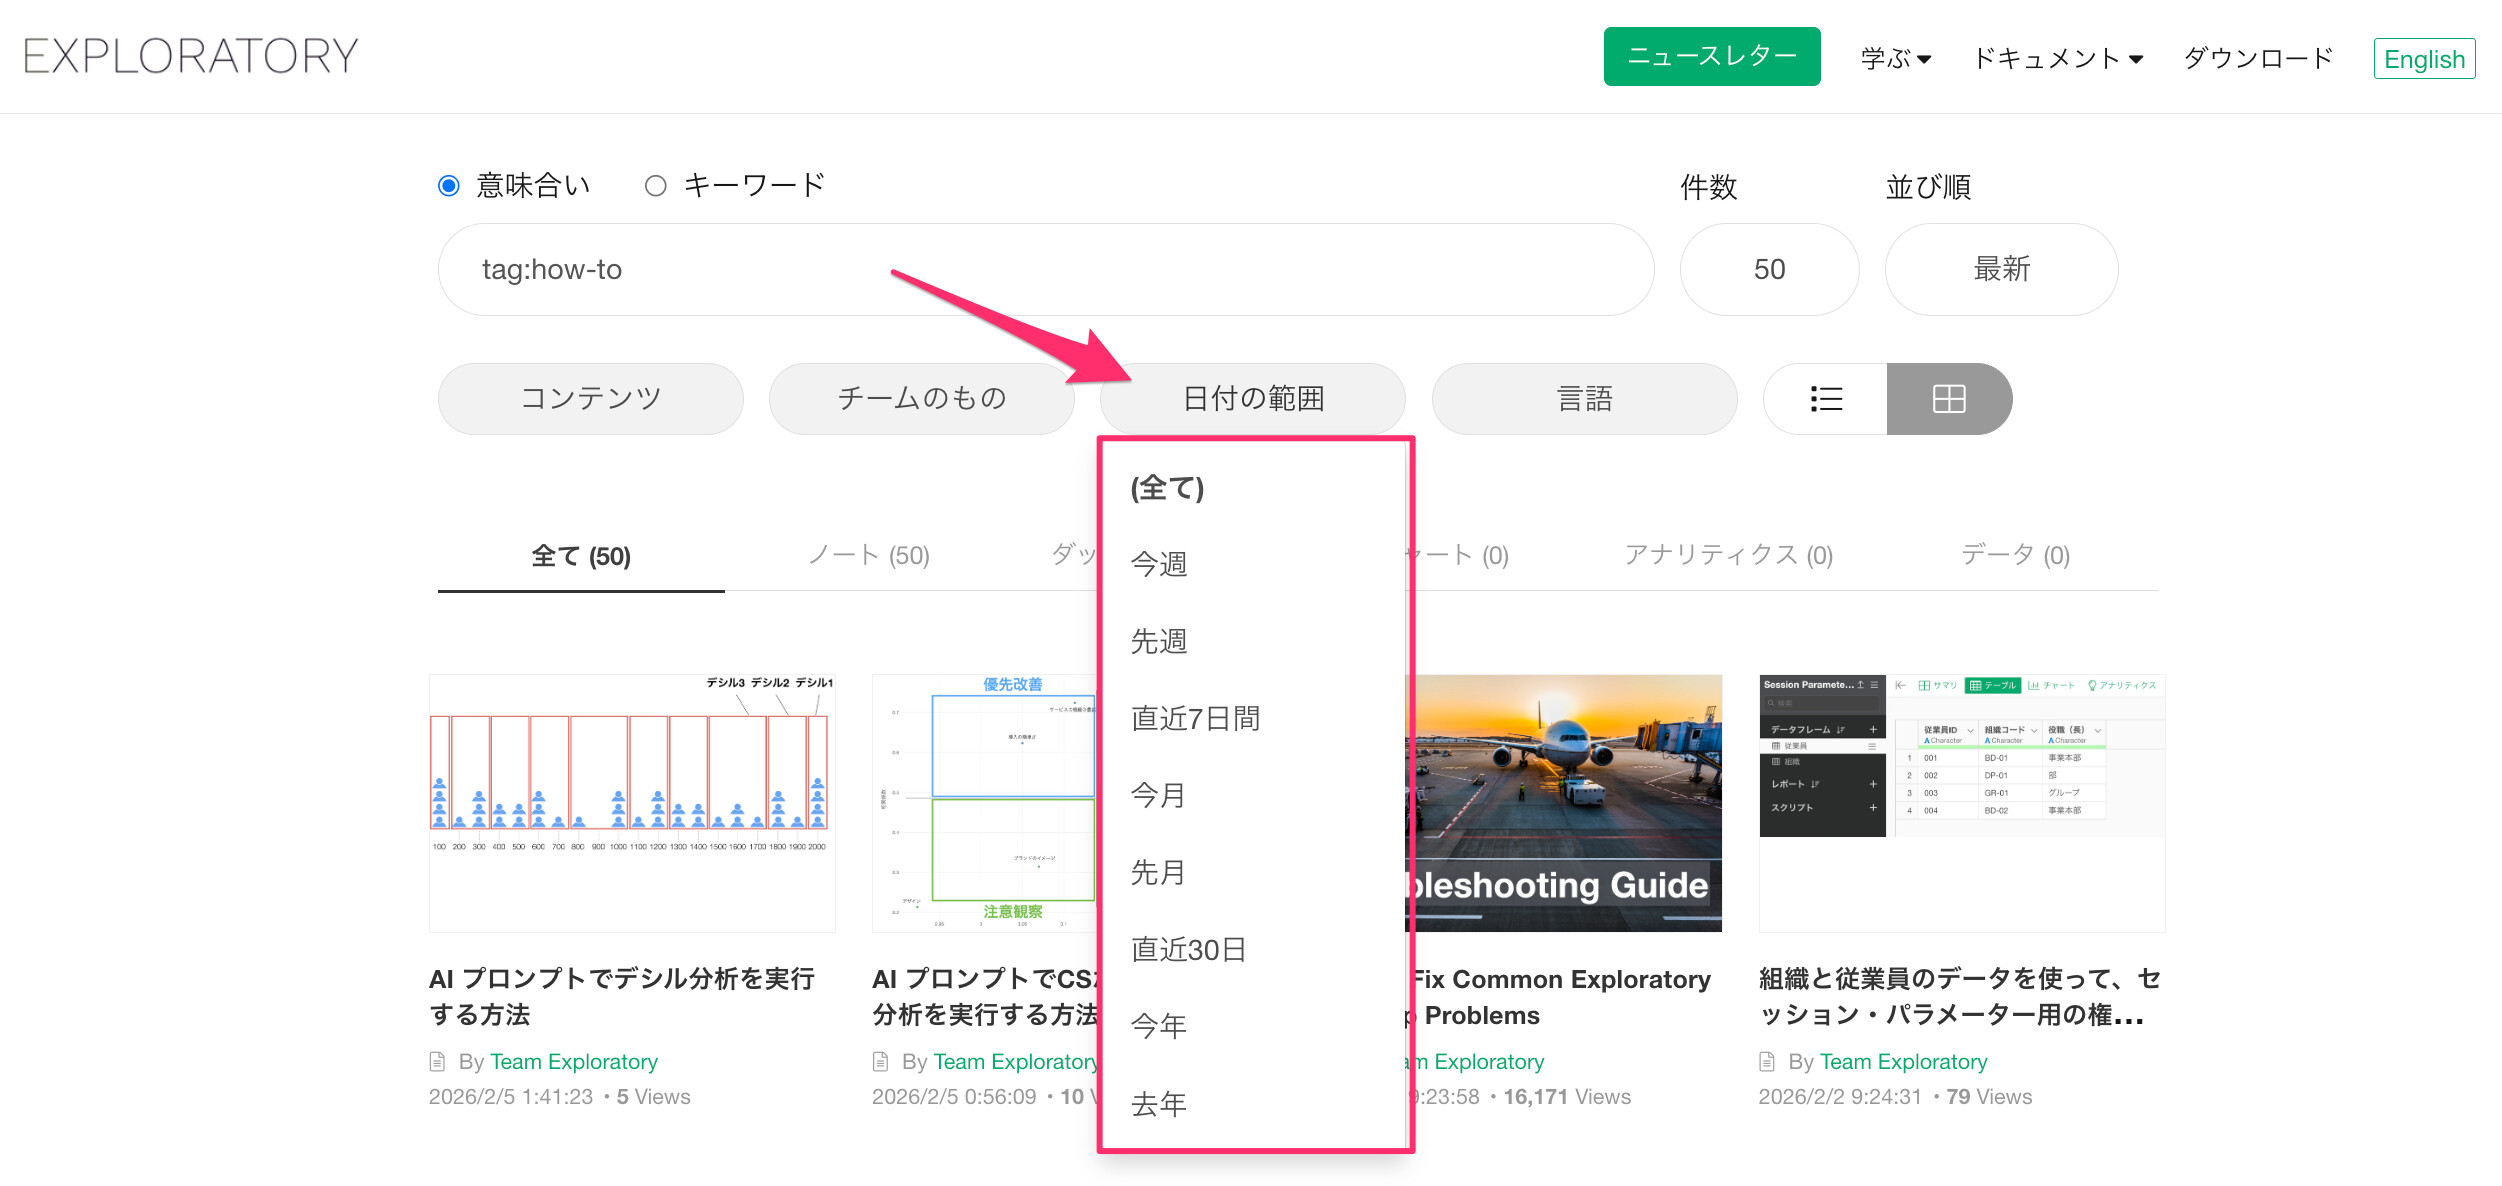Click note icon beside first card's author
Image resolution: width=2502 pixels, height=1186 pixels.
point(437,1061)
